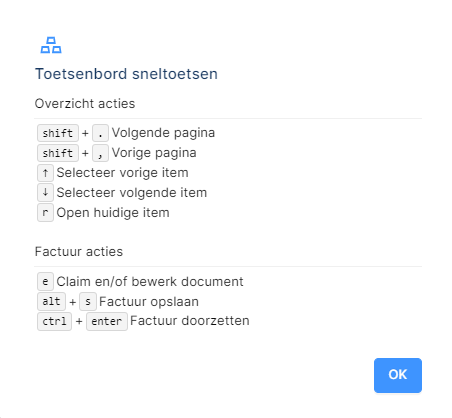Click the 'e' key badge
Screen dimensions: 452x418
45,282
